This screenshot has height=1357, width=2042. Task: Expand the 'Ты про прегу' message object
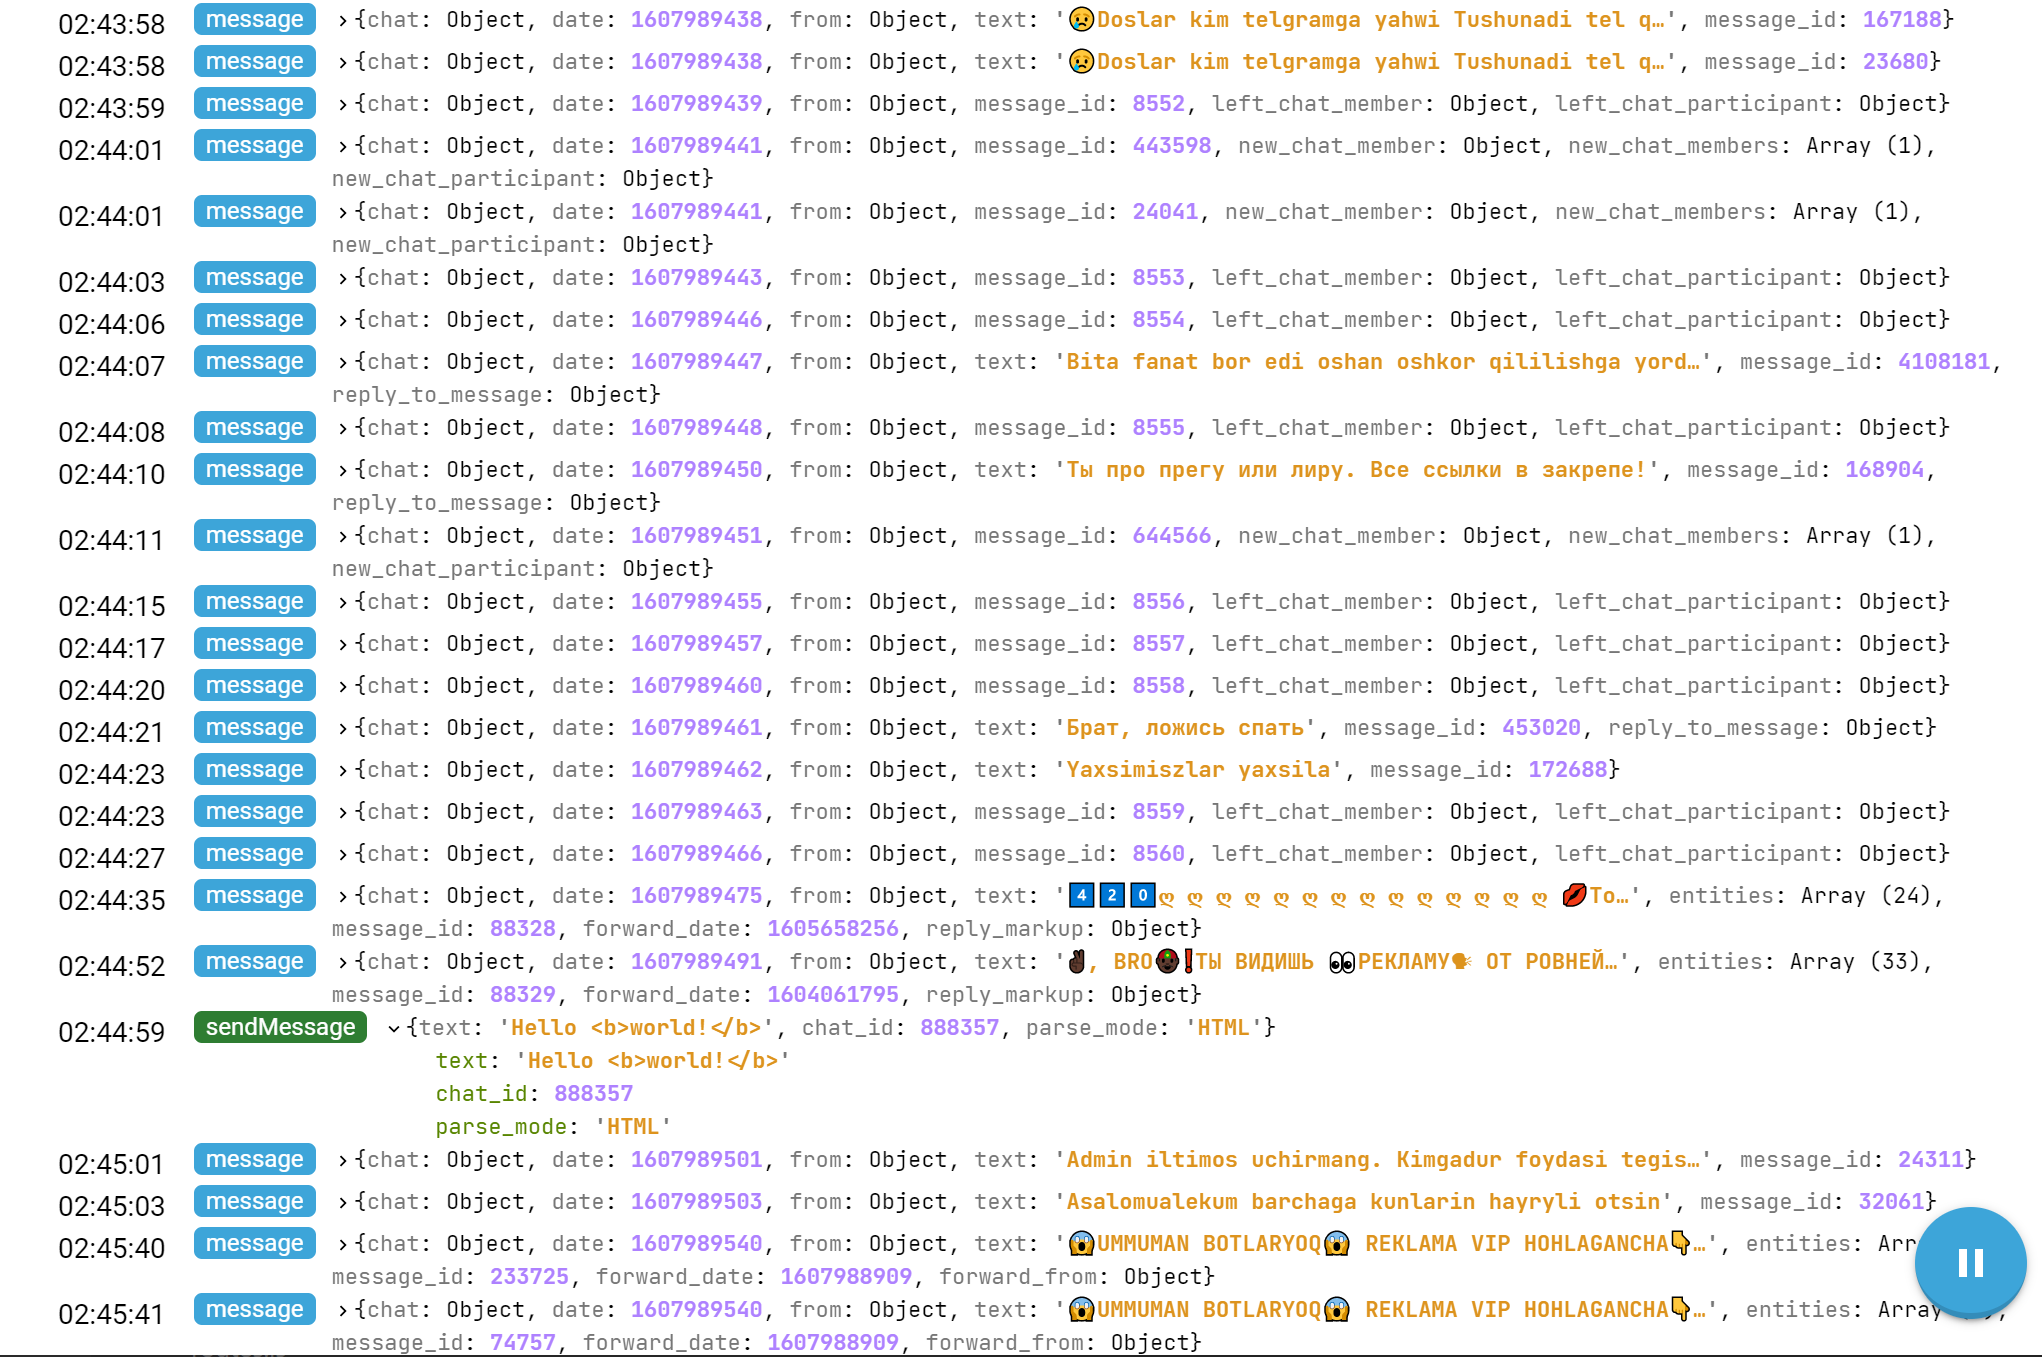point(343,470)
